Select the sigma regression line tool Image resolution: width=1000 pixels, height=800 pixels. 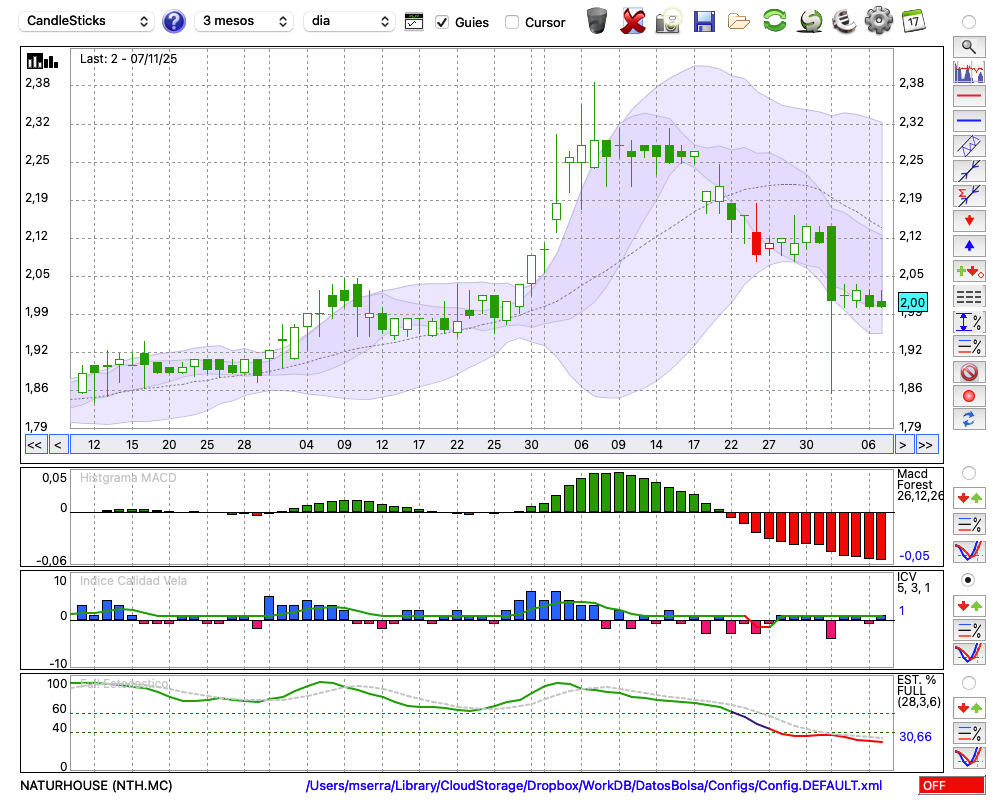point(969,196)
